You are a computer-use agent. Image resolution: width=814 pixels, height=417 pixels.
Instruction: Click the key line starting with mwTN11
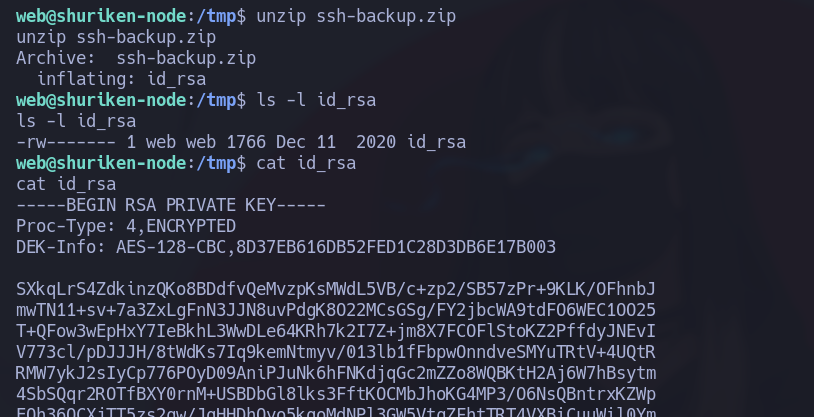click(x=335, y=310)
